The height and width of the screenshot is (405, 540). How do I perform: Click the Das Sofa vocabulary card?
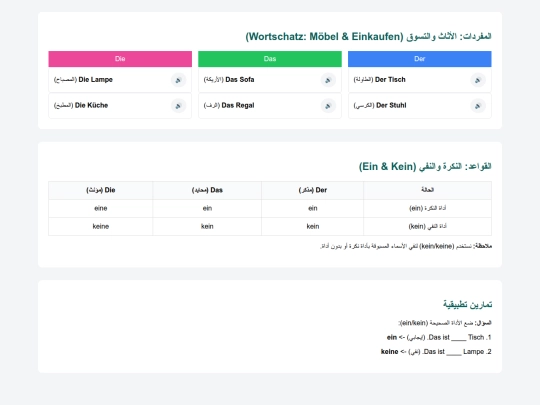pyautogui.click(x=270, y=80)
